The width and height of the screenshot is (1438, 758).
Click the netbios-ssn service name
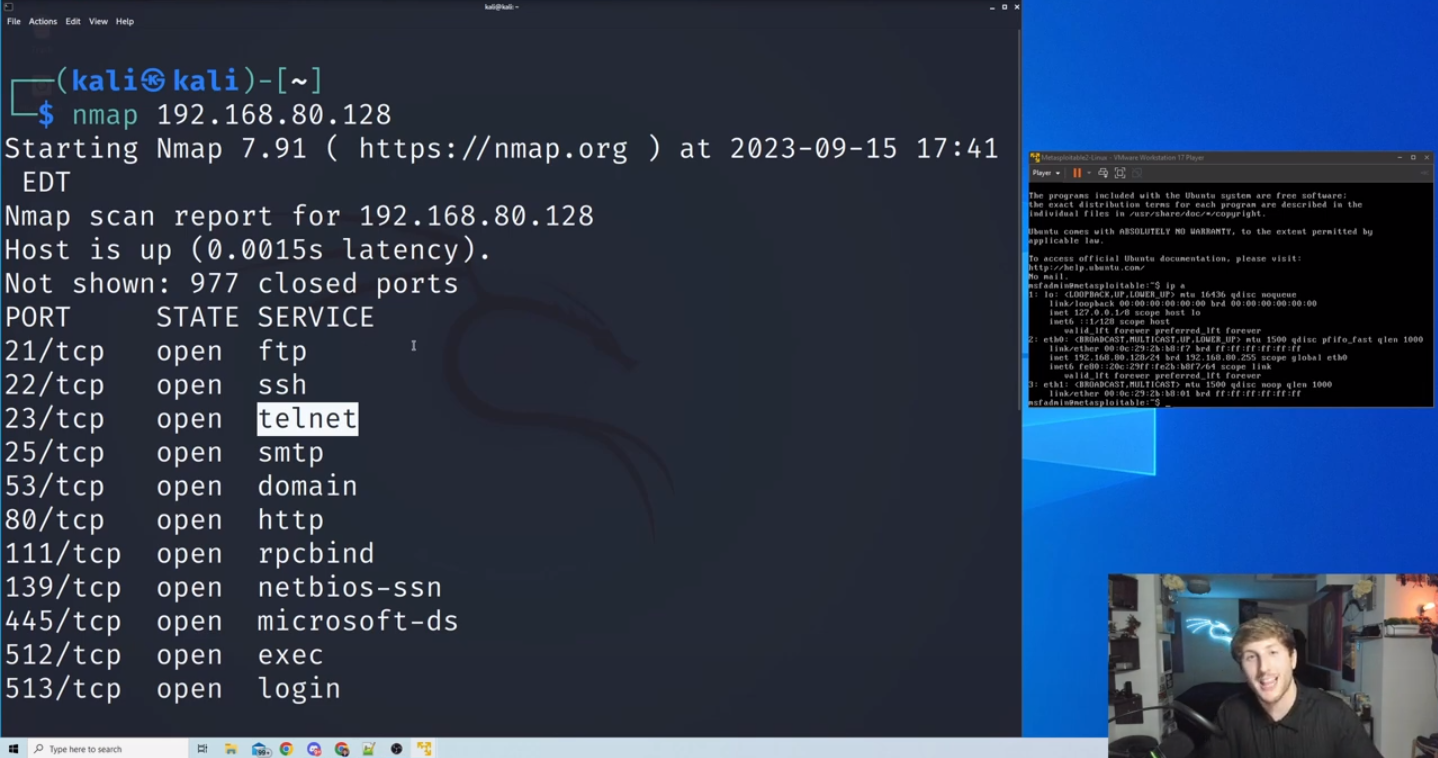coord(349,588)
